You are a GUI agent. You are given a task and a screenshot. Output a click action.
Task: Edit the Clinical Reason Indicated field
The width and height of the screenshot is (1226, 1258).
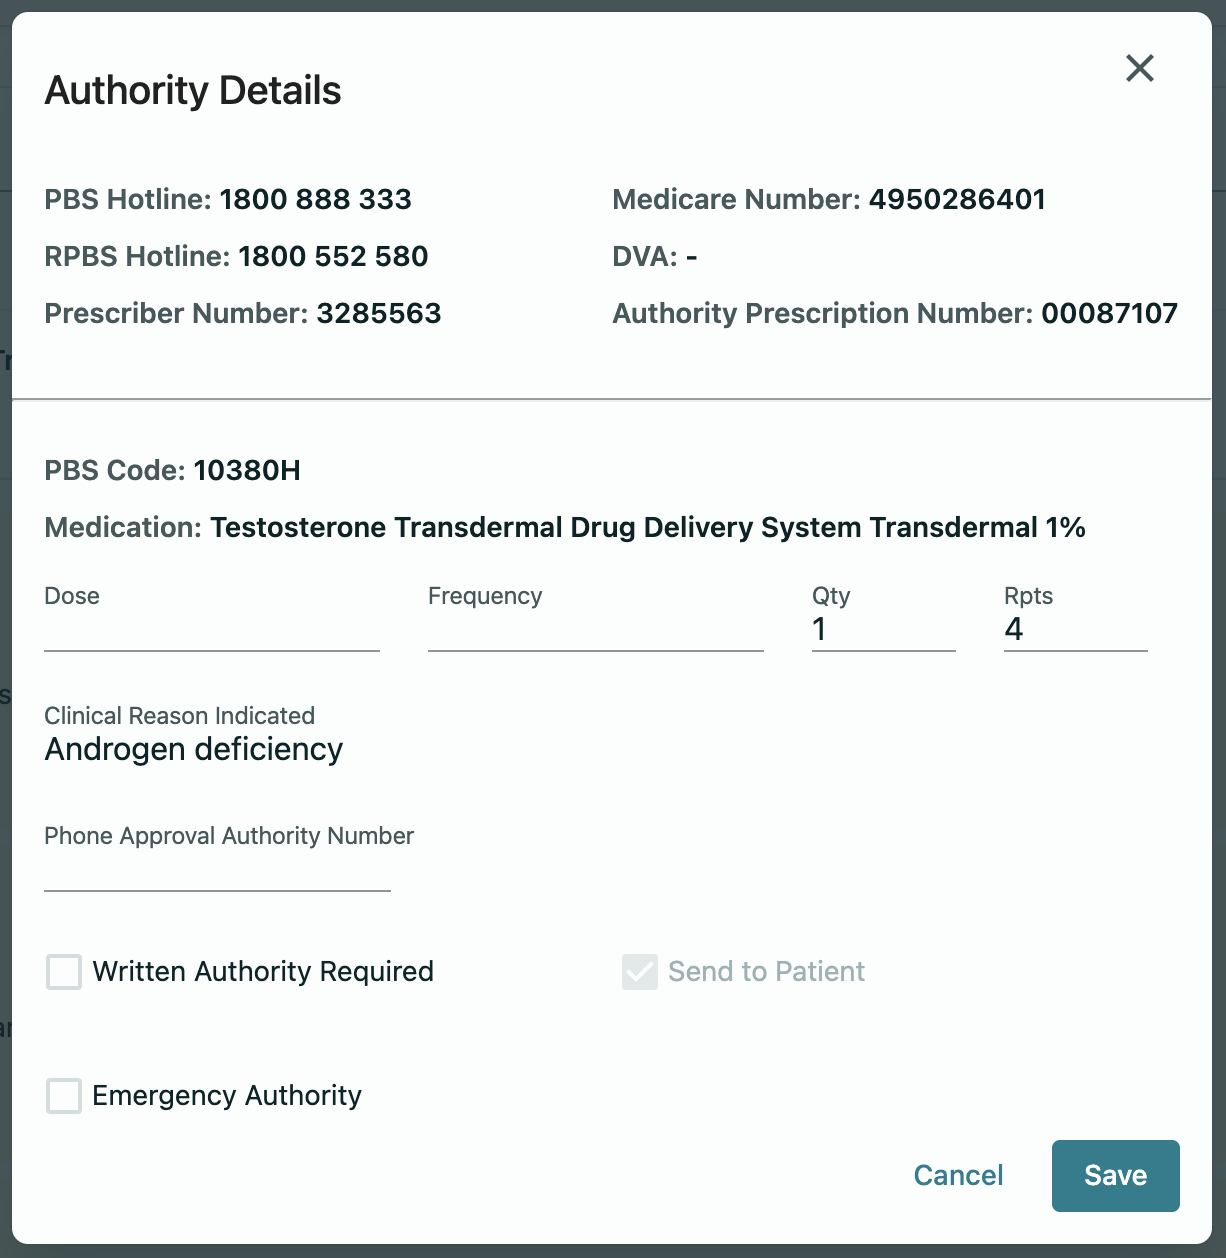pyautogui.click(x=194, y=749)
